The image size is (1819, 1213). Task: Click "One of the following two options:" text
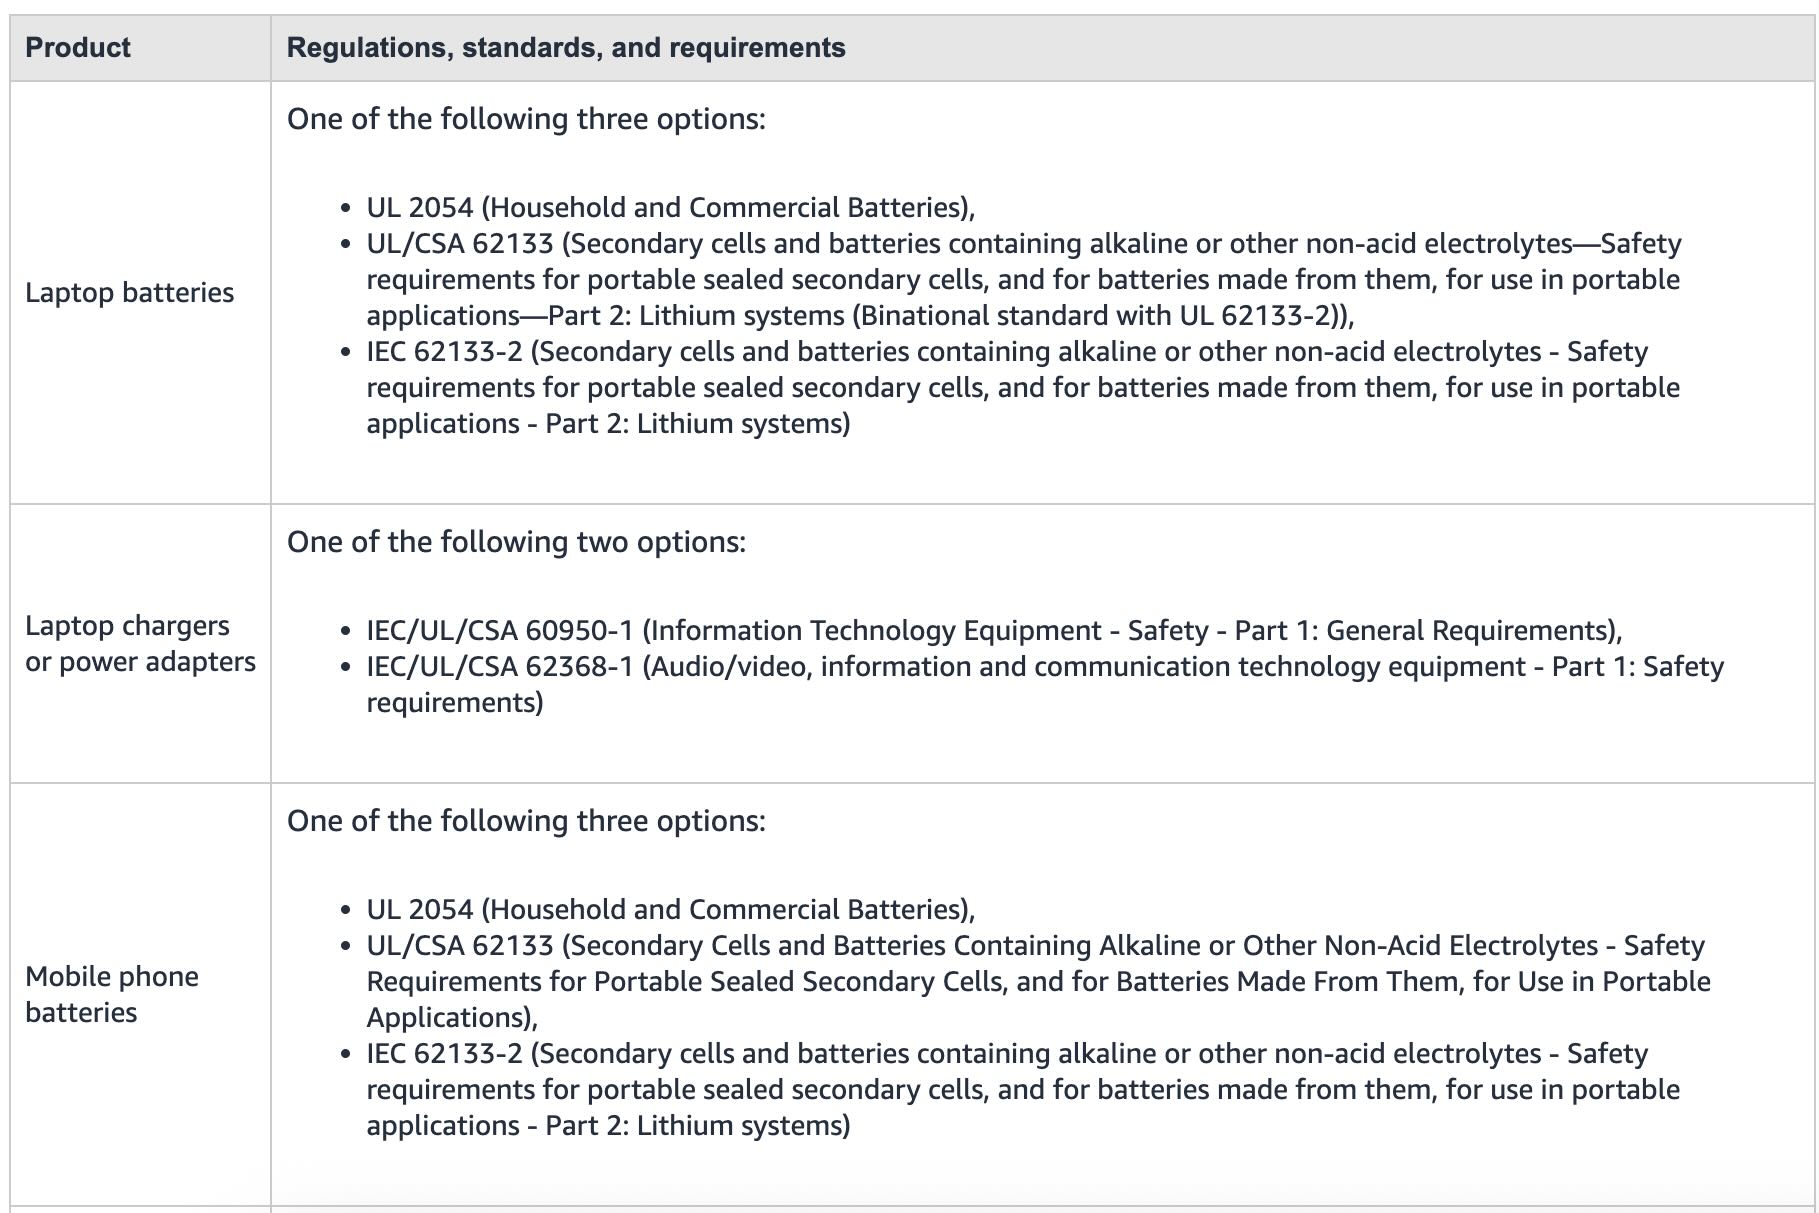pyautogui.click(x=516, y=542)
